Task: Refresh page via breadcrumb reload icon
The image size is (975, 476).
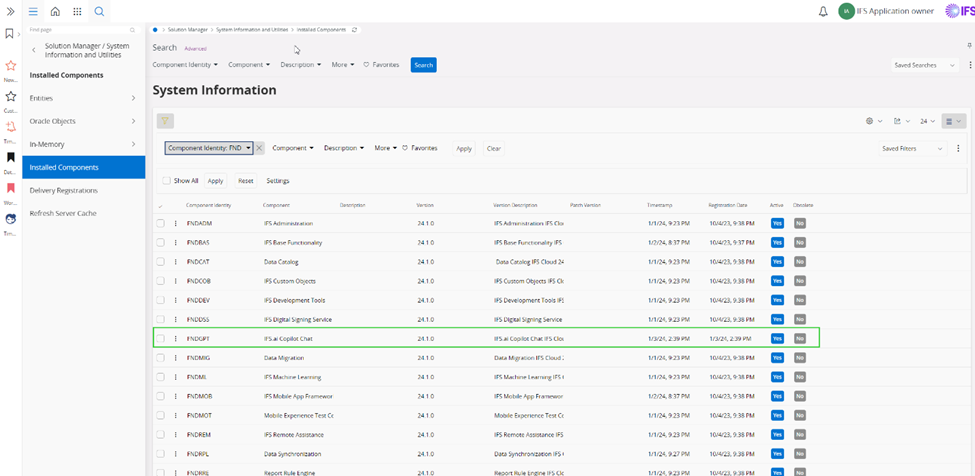Action: (355, 30)
